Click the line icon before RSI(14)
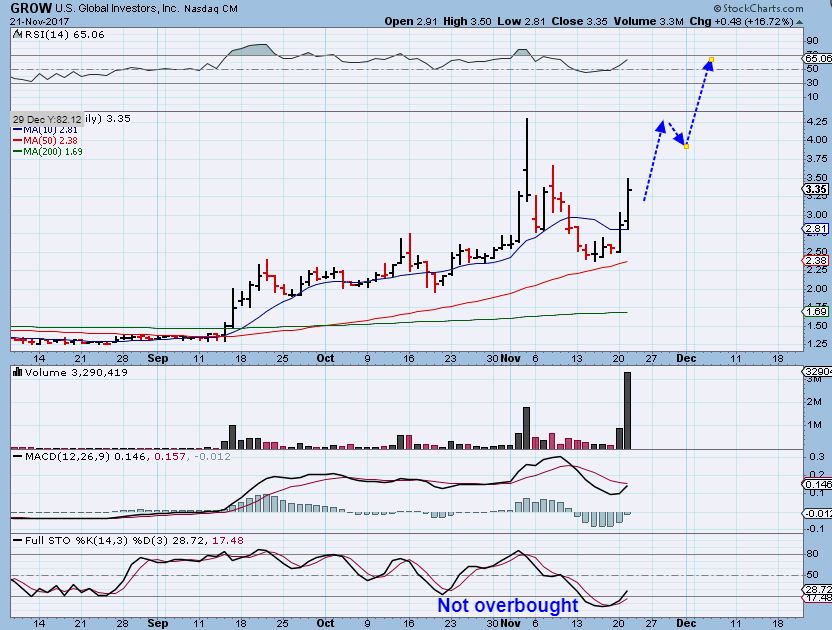Viewport: 832px width, 630px height. (18, 34)
